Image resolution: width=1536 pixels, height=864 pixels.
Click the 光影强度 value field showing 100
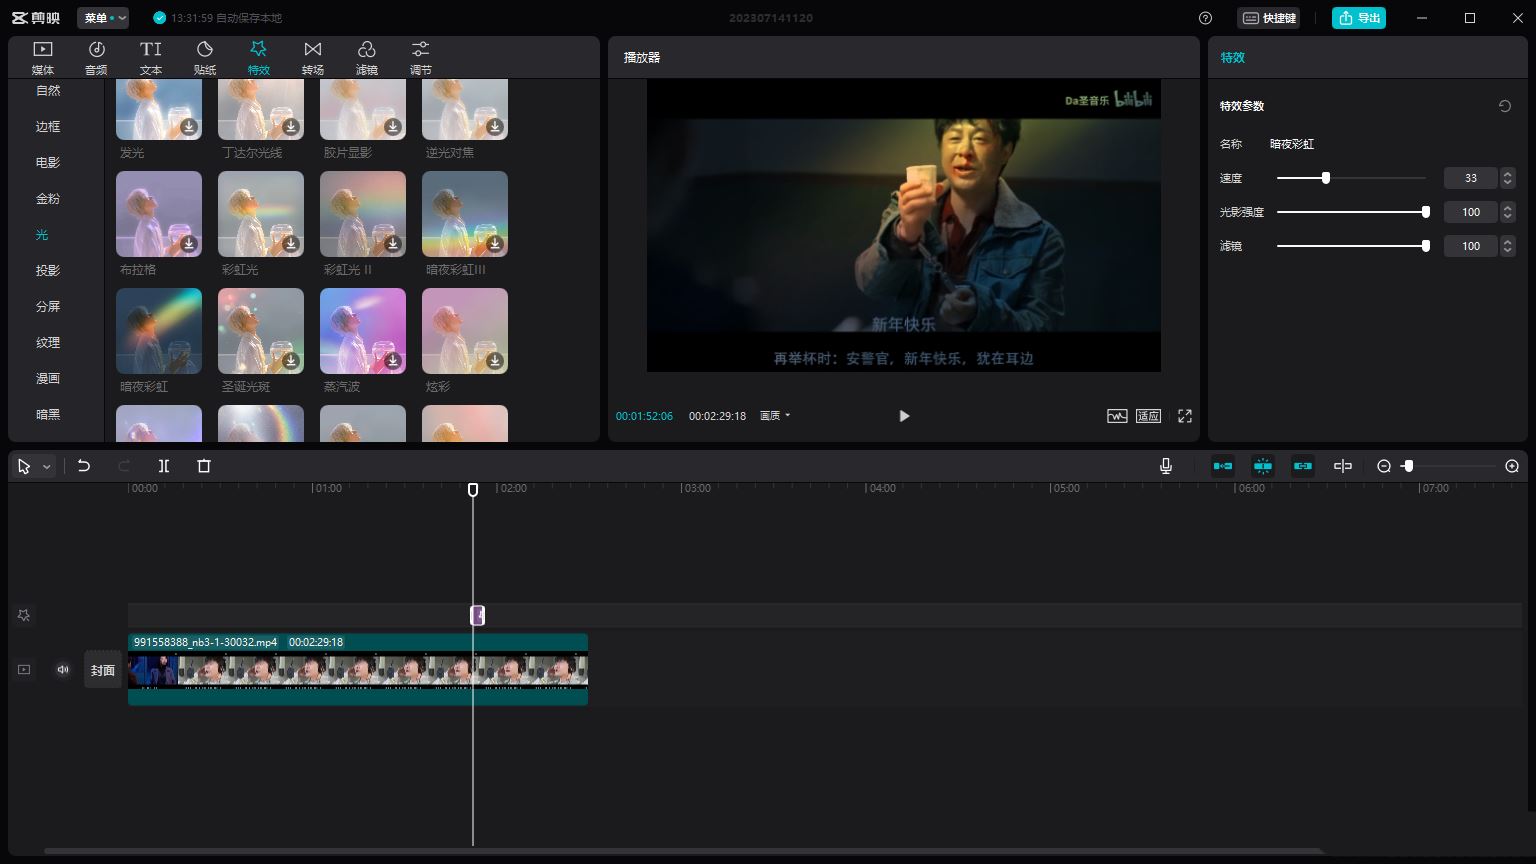(x=1470, y=212)
